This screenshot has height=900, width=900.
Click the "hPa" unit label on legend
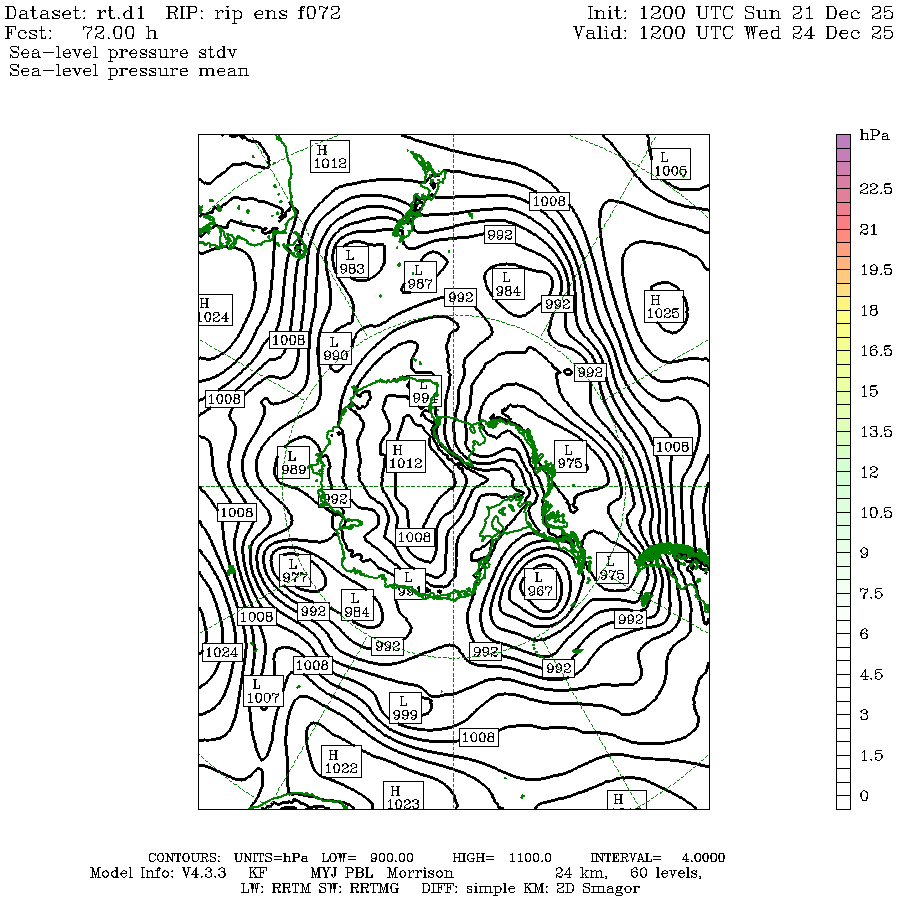click(875, 135)
